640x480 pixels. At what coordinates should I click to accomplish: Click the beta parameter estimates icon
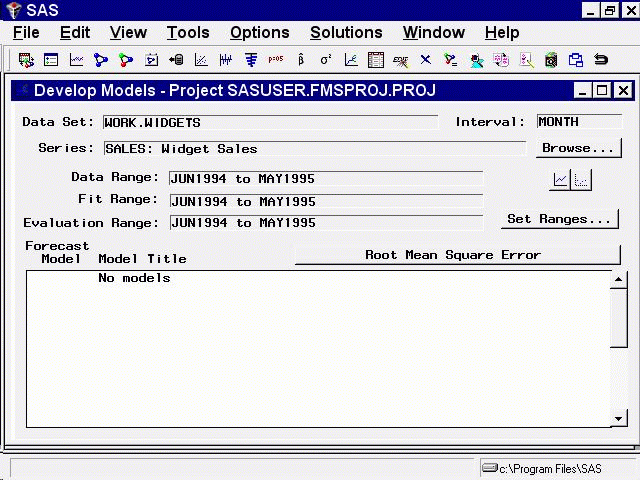click(x=301, y=60)
